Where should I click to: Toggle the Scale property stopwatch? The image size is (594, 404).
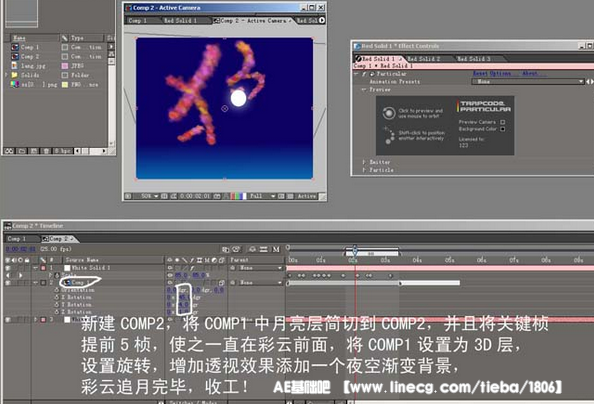57,276
